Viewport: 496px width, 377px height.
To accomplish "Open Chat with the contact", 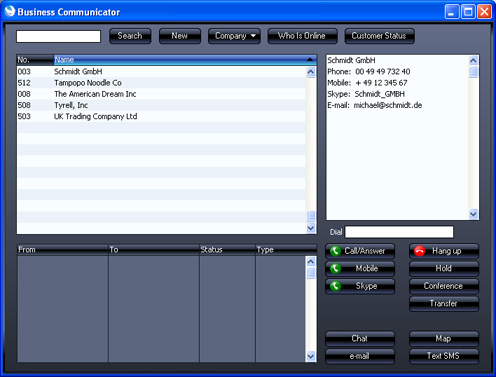I will (360, 338).
